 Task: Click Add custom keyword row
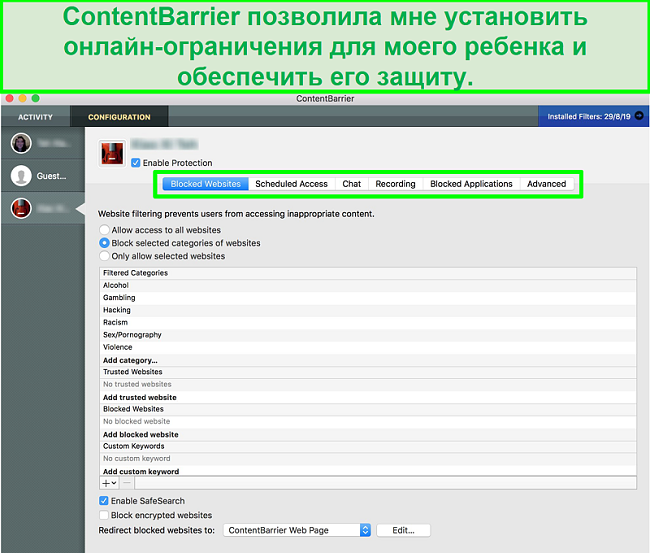[368, 471]
